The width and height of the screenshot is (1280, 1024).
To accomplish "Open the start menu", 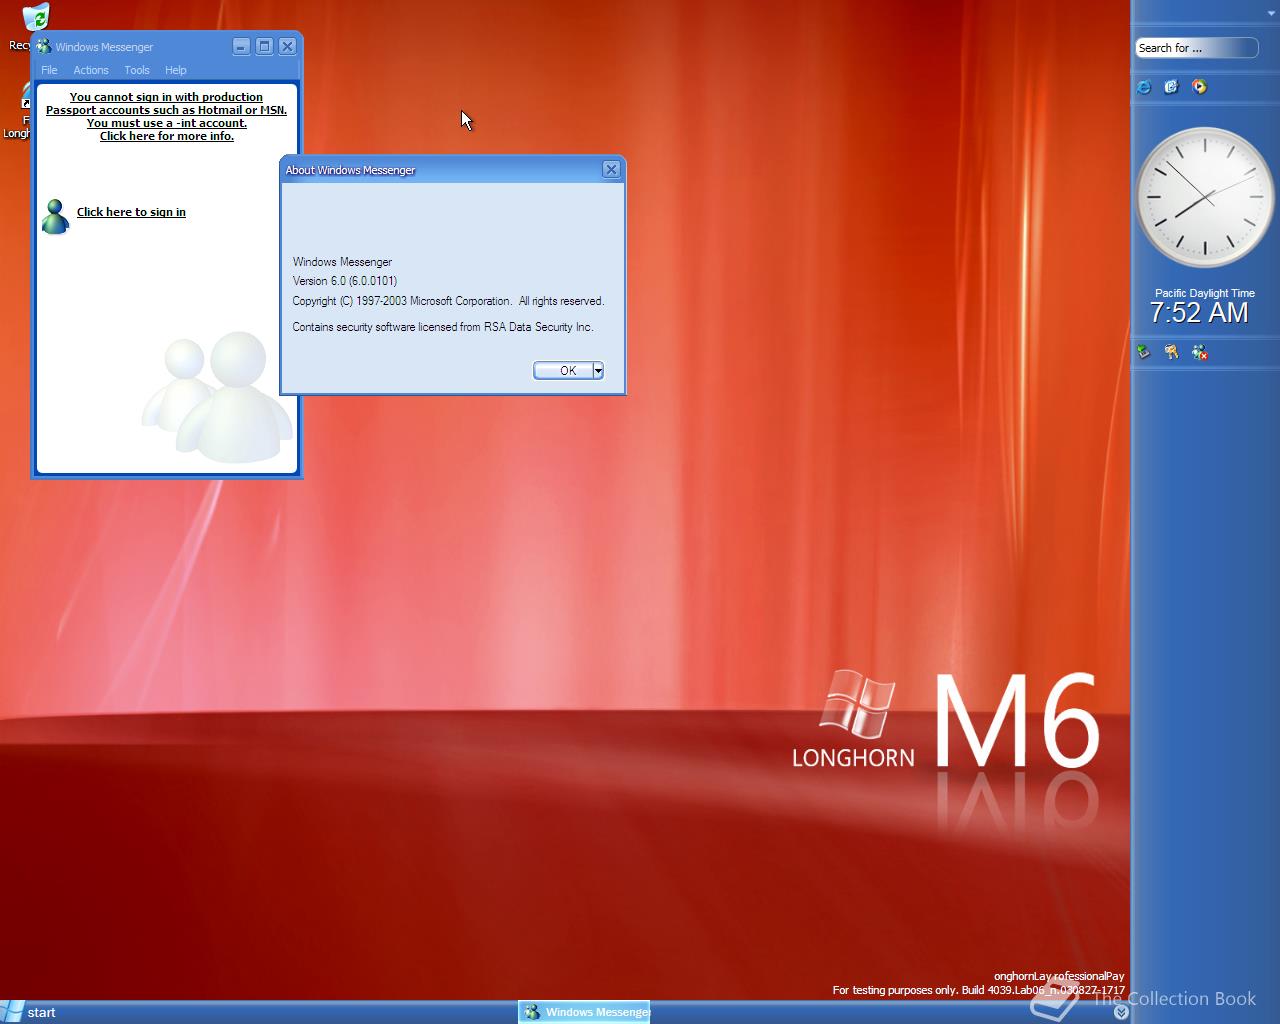I will [29, 1012].
